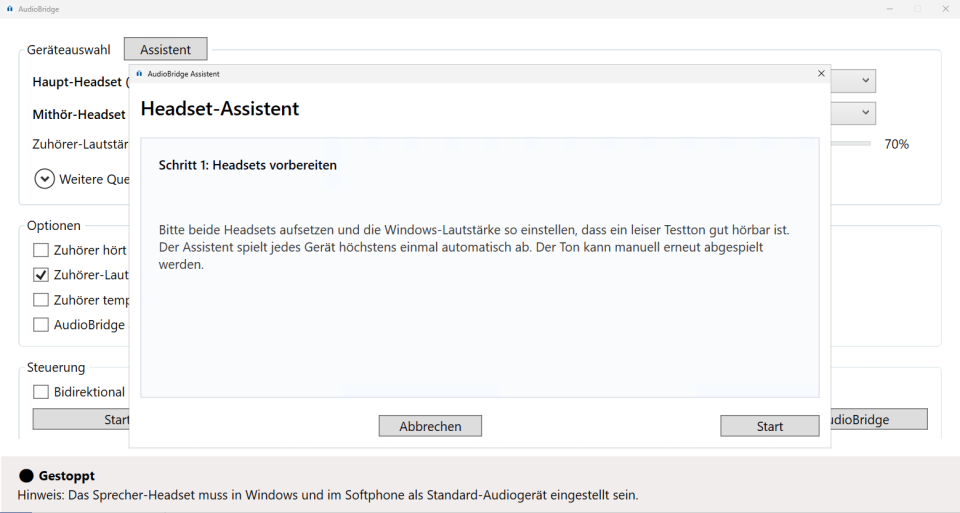960x513 pixels.
Task: Click the Optionen group label
Action: [x=54, y=225]
